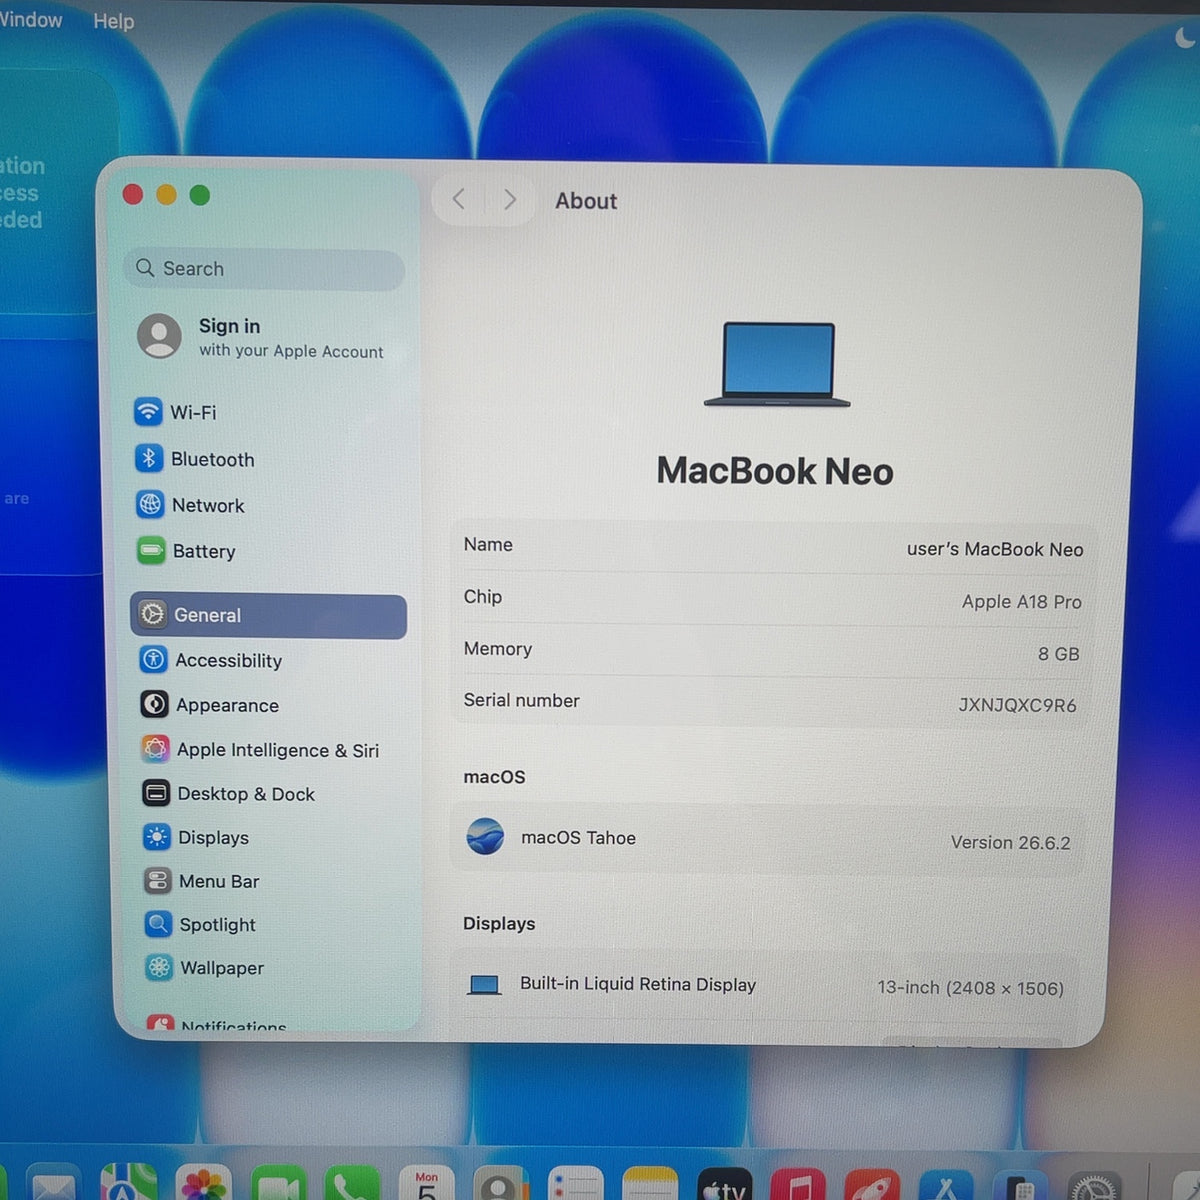This screenshot has height=1200, width=1200.
Task: Click the "macOS Tahoe" row label
Action: point(578,838)
